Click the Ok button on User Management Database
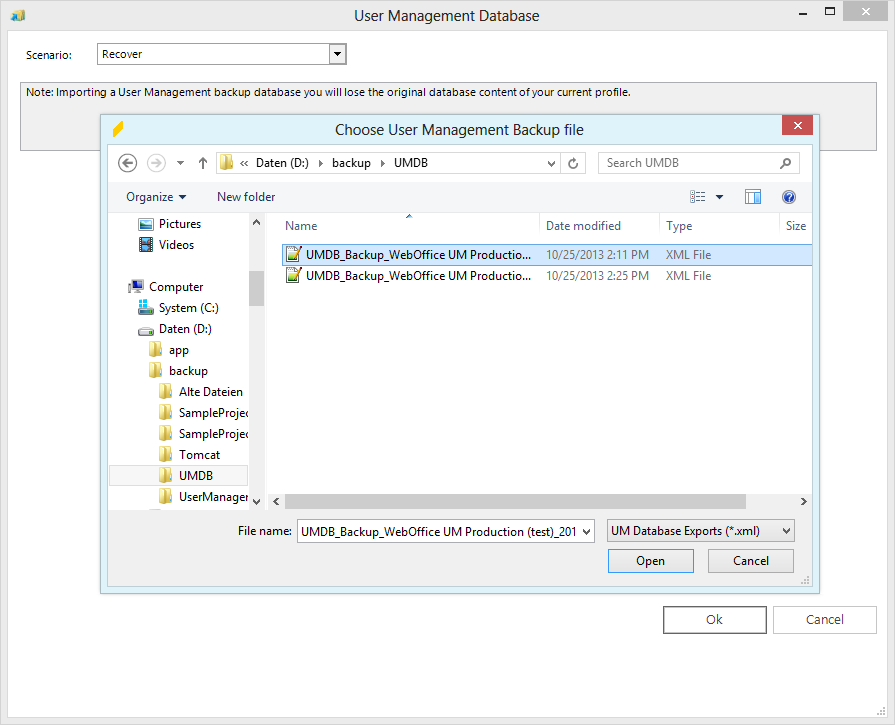The width and height of the screenshot is (895, 725). click(714, 619)
